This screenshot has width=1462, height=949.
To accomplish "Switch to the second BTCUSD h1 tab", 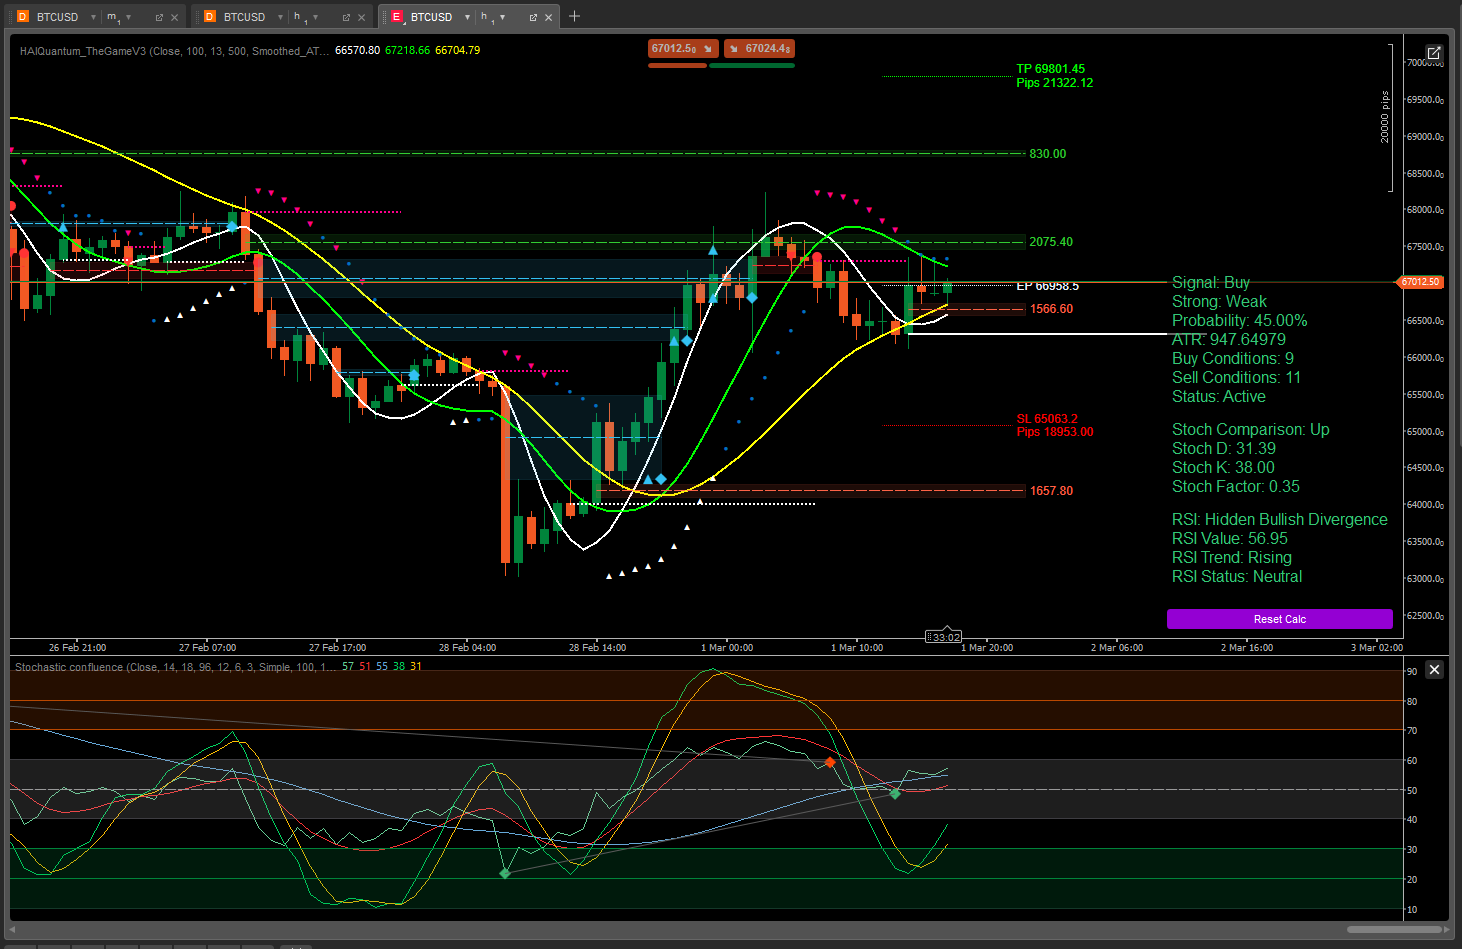I will [x=243, y=17].
